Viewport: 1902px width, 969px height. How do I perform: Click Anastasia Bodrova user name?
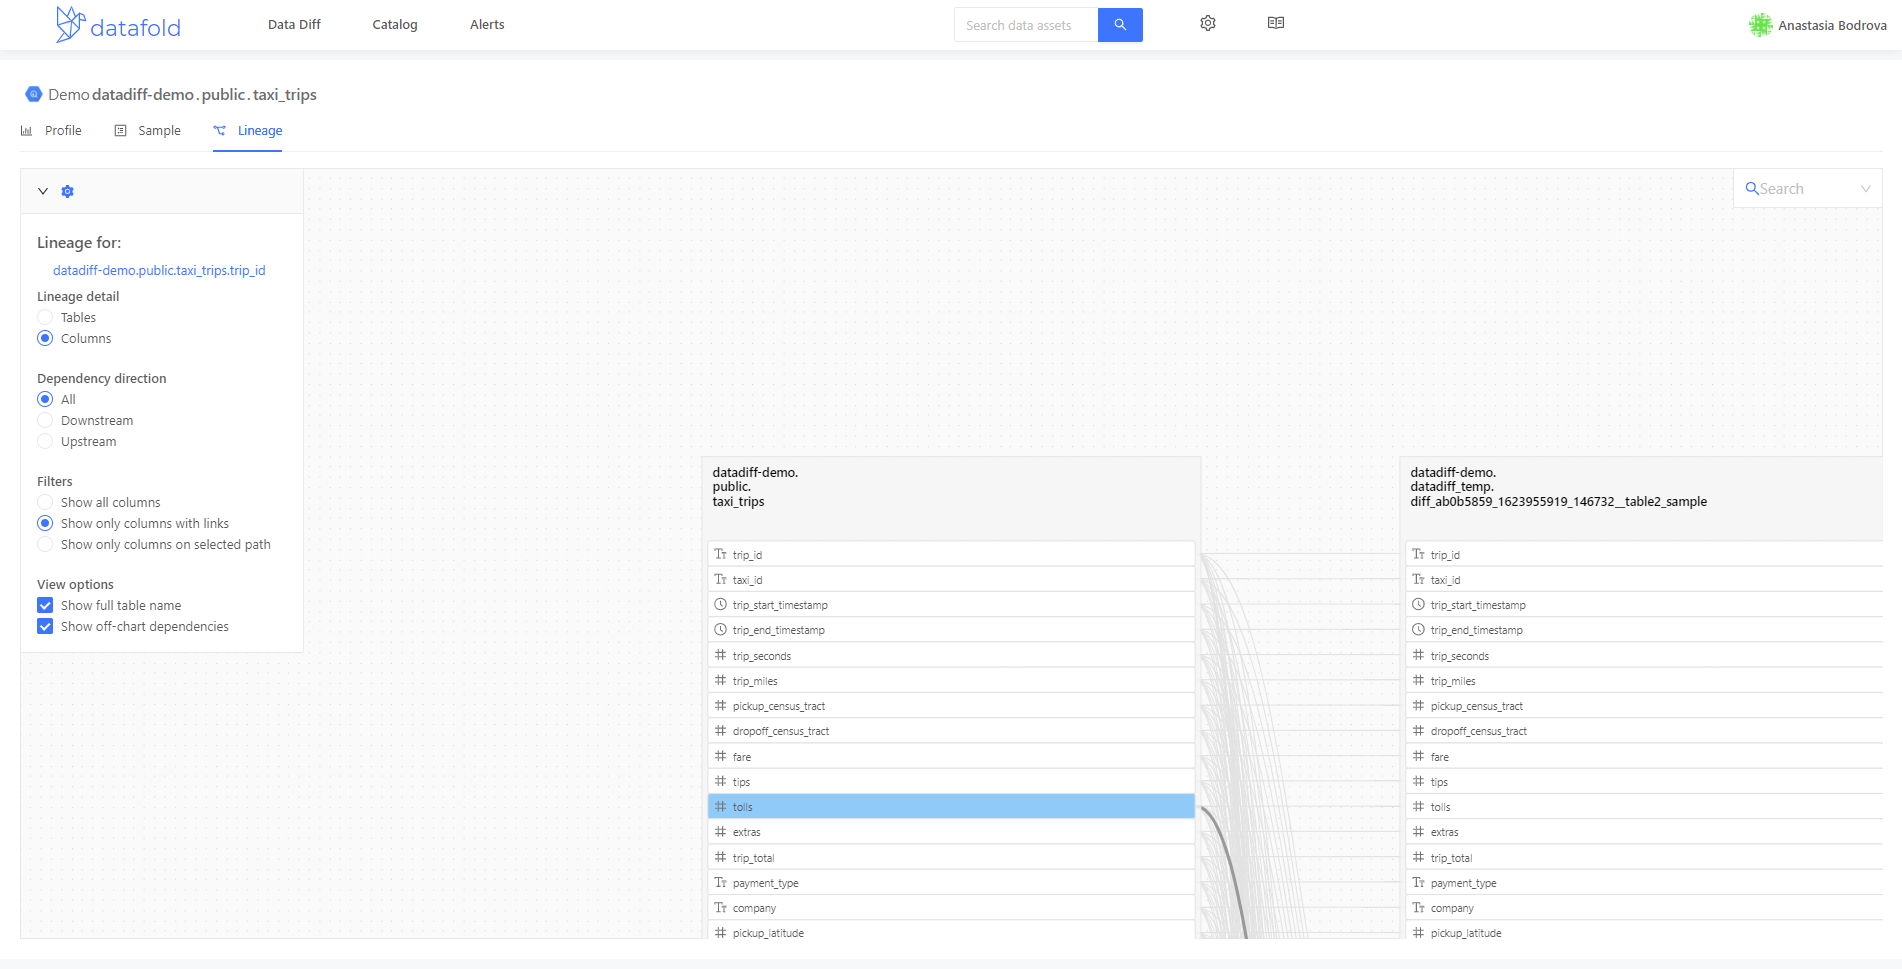1832,25
